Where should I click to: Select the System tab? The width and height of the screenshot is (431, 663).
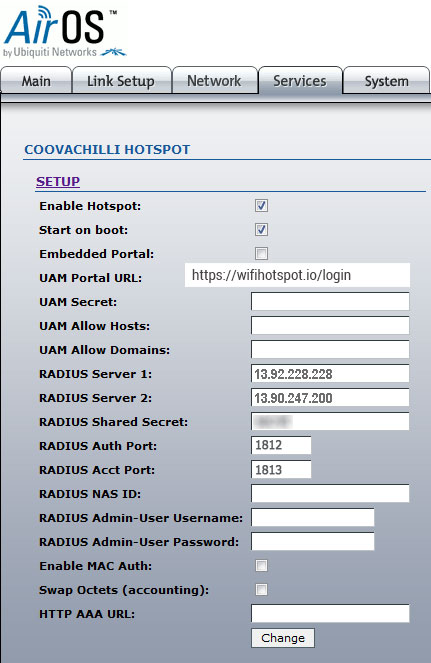(x=387, y=81)
